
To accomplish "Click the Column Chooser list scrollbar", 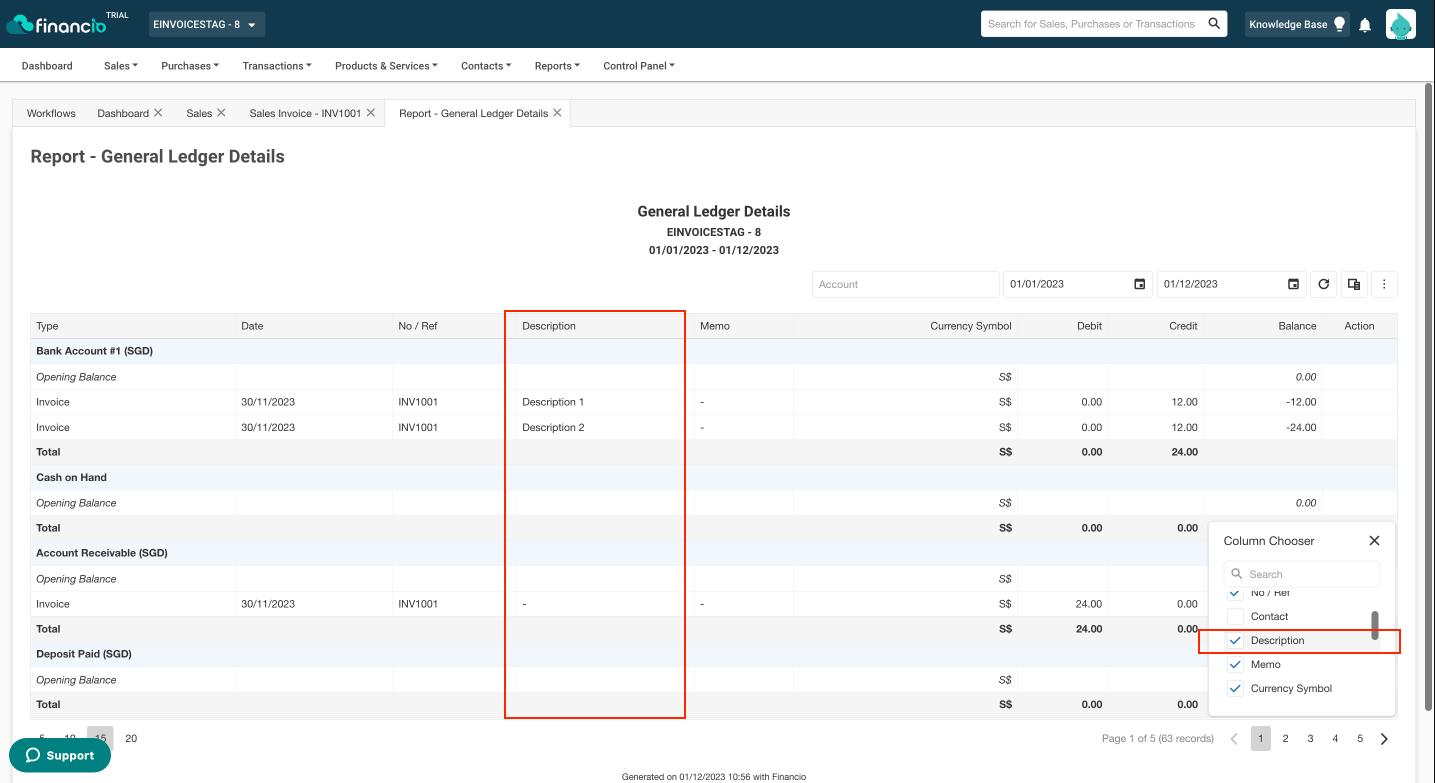I will [1375, 625].
